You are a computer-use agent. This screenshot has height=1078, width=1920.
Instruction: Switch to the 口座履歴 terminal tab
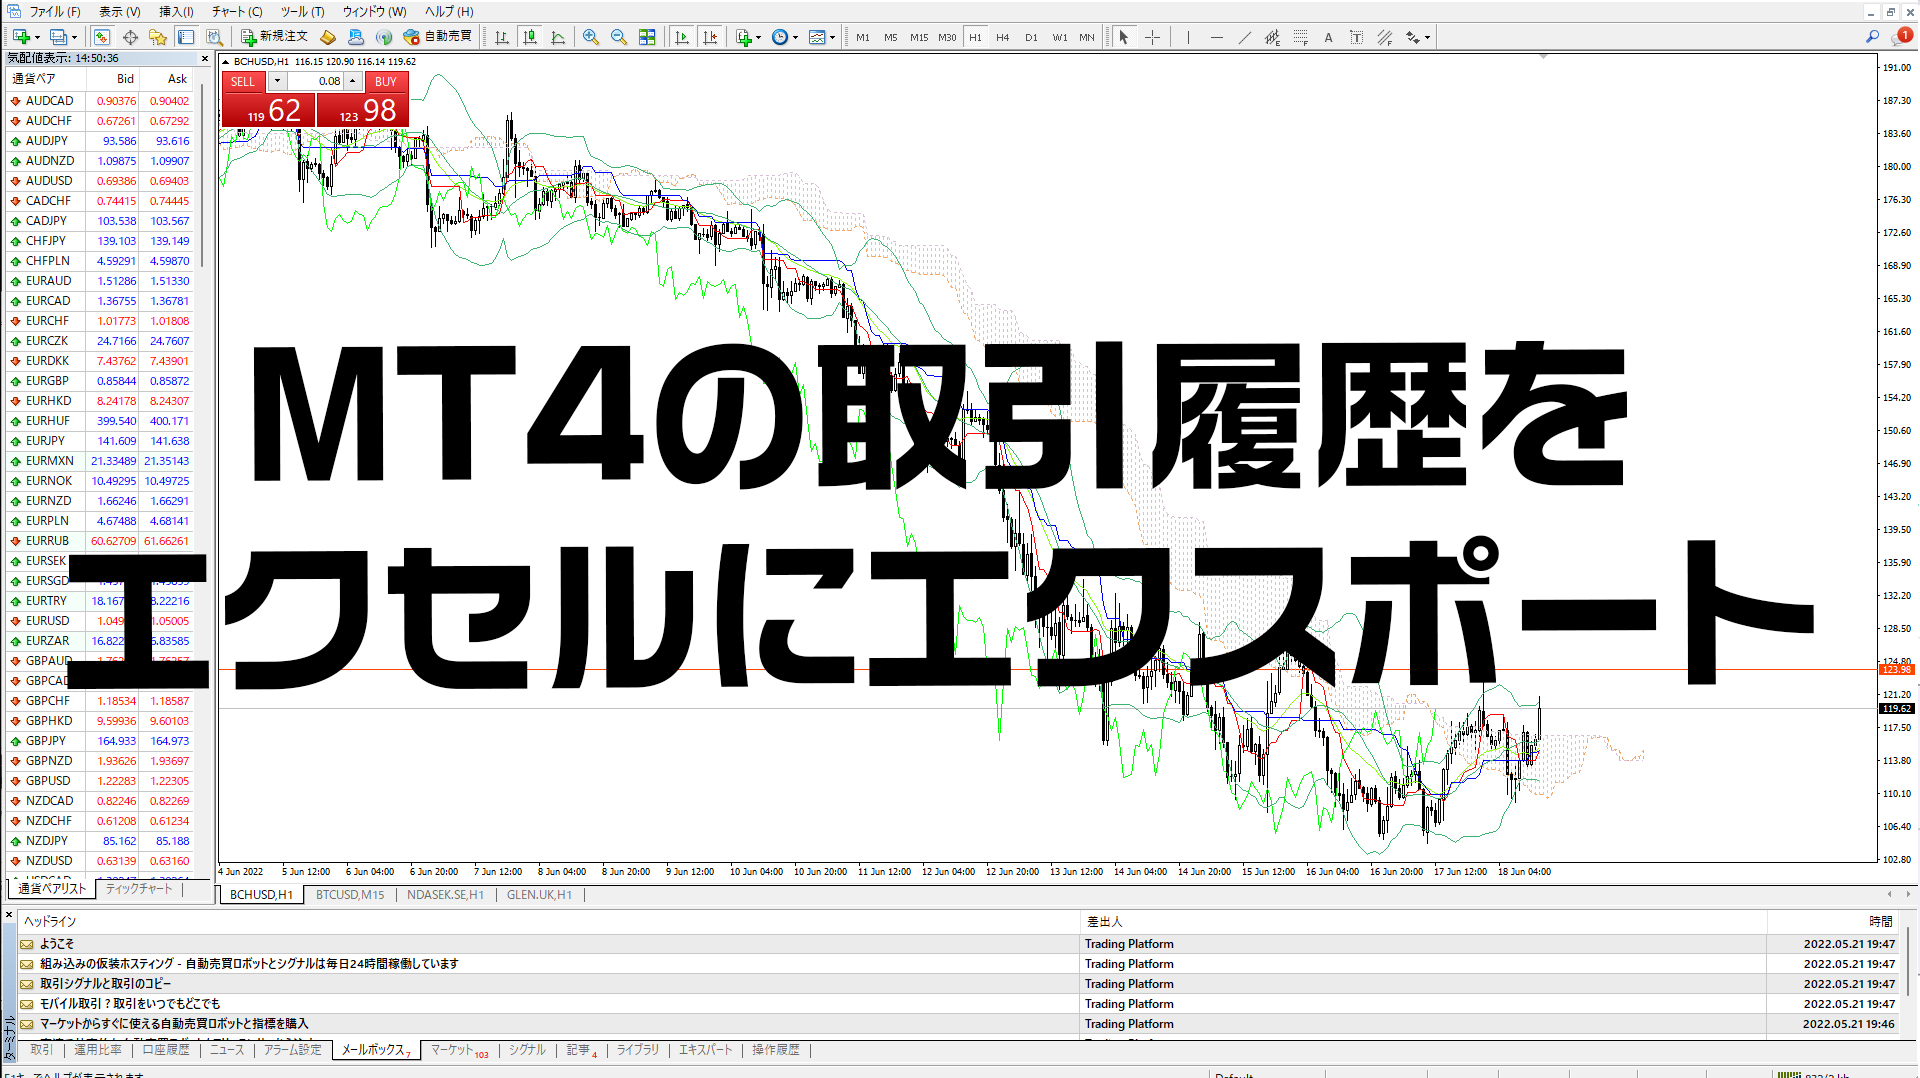tap(166, 1049)
